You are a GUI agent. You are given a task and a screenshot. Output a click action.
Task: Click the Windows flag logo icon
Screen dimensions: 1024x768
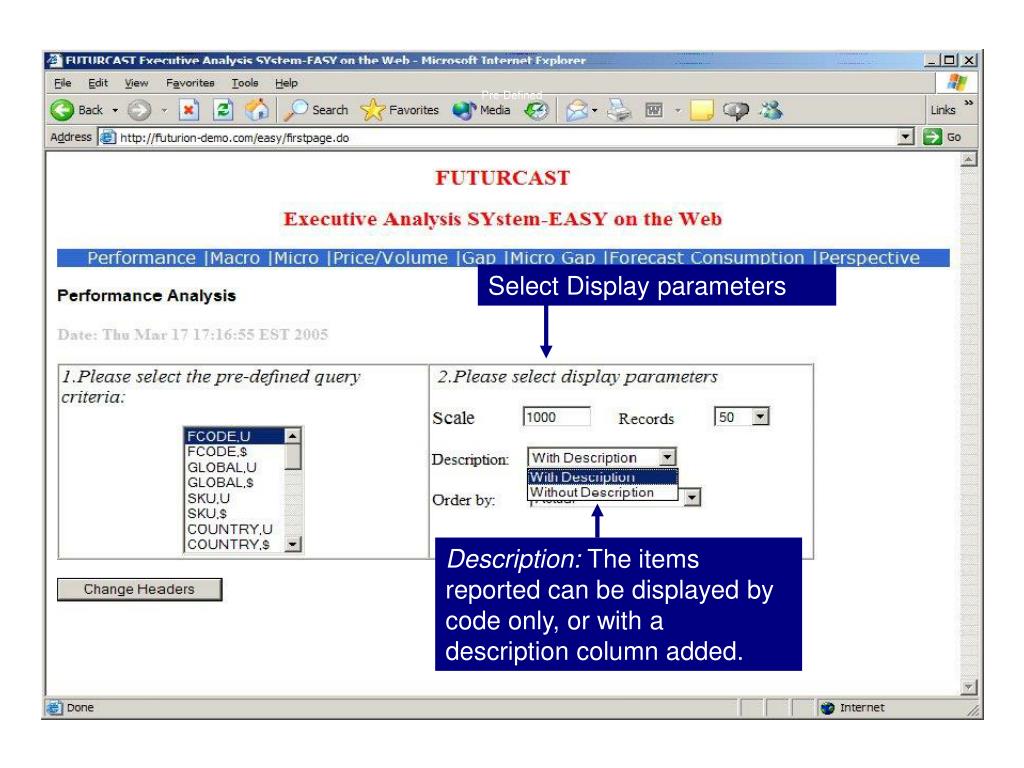click(x=956, y=82)
